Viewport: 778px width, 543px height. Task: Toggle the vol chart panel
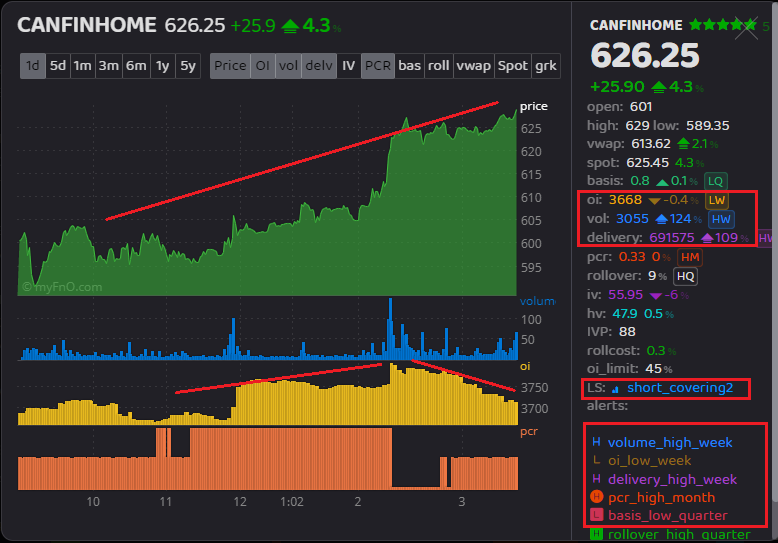[288, 66]
